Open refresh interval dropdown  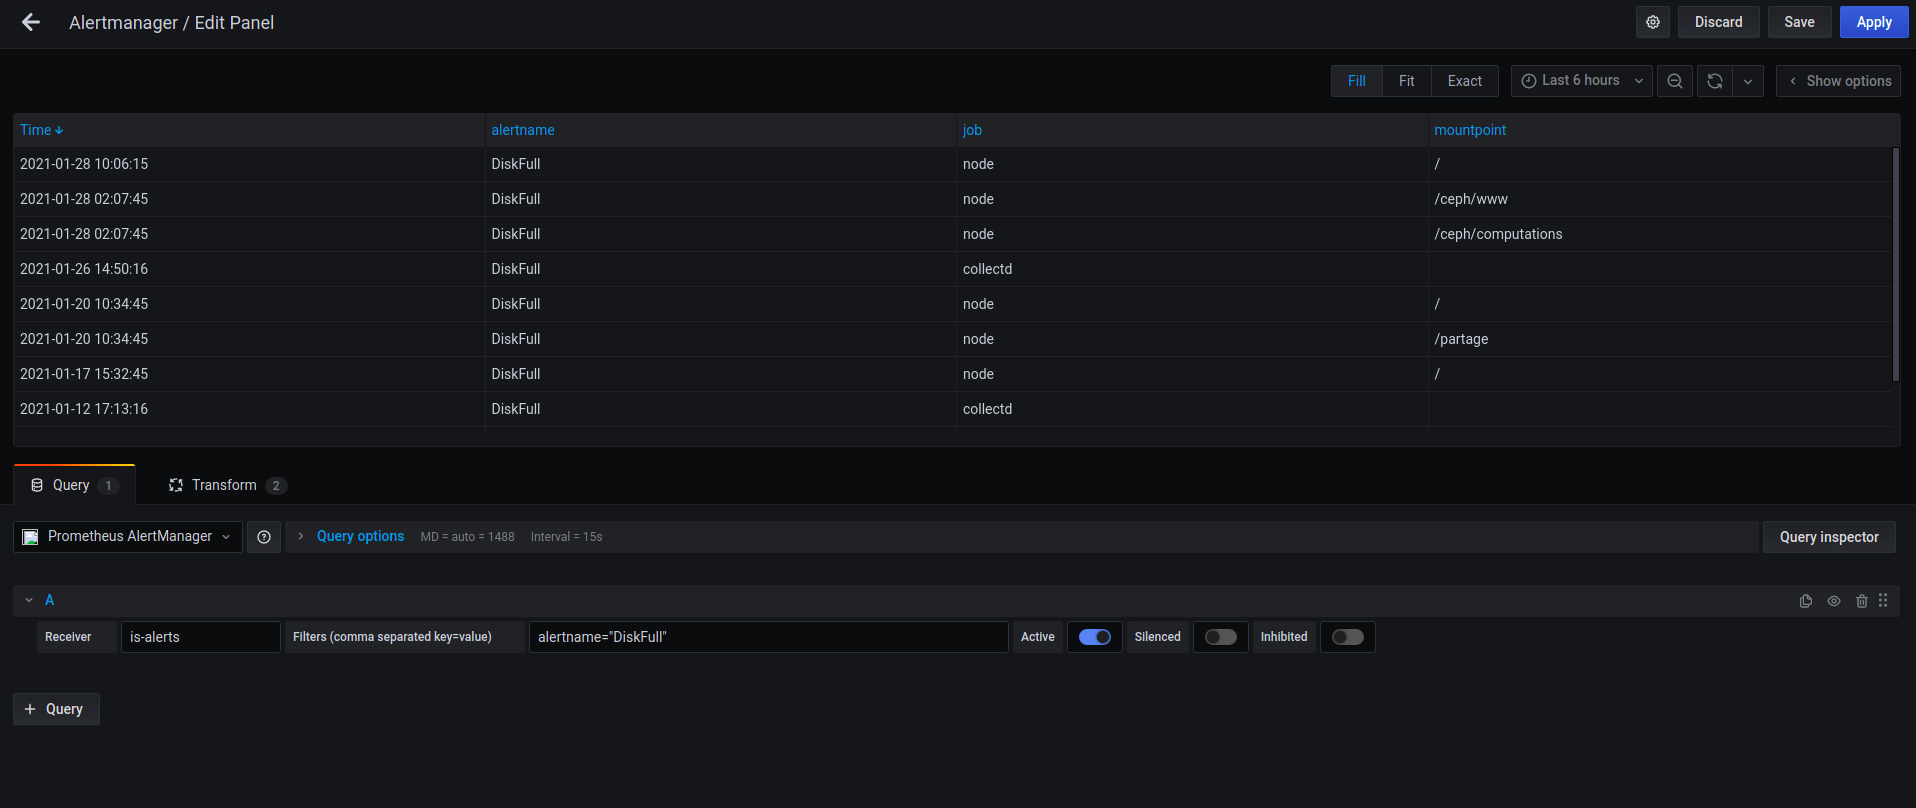pyautogui.click(x=1748, y=81)
